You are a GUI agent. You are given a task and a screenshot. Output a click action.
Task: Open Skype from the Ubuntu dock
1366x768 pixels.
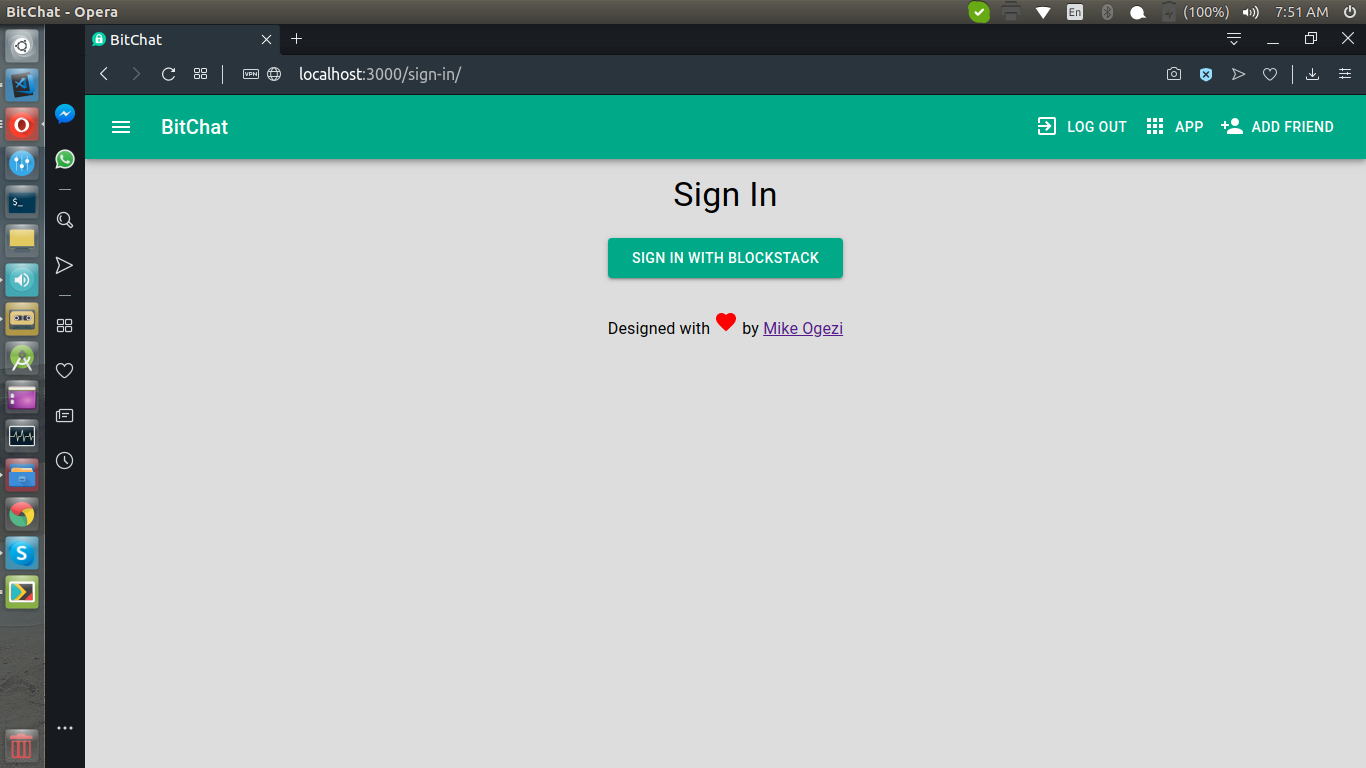(22, 553)
